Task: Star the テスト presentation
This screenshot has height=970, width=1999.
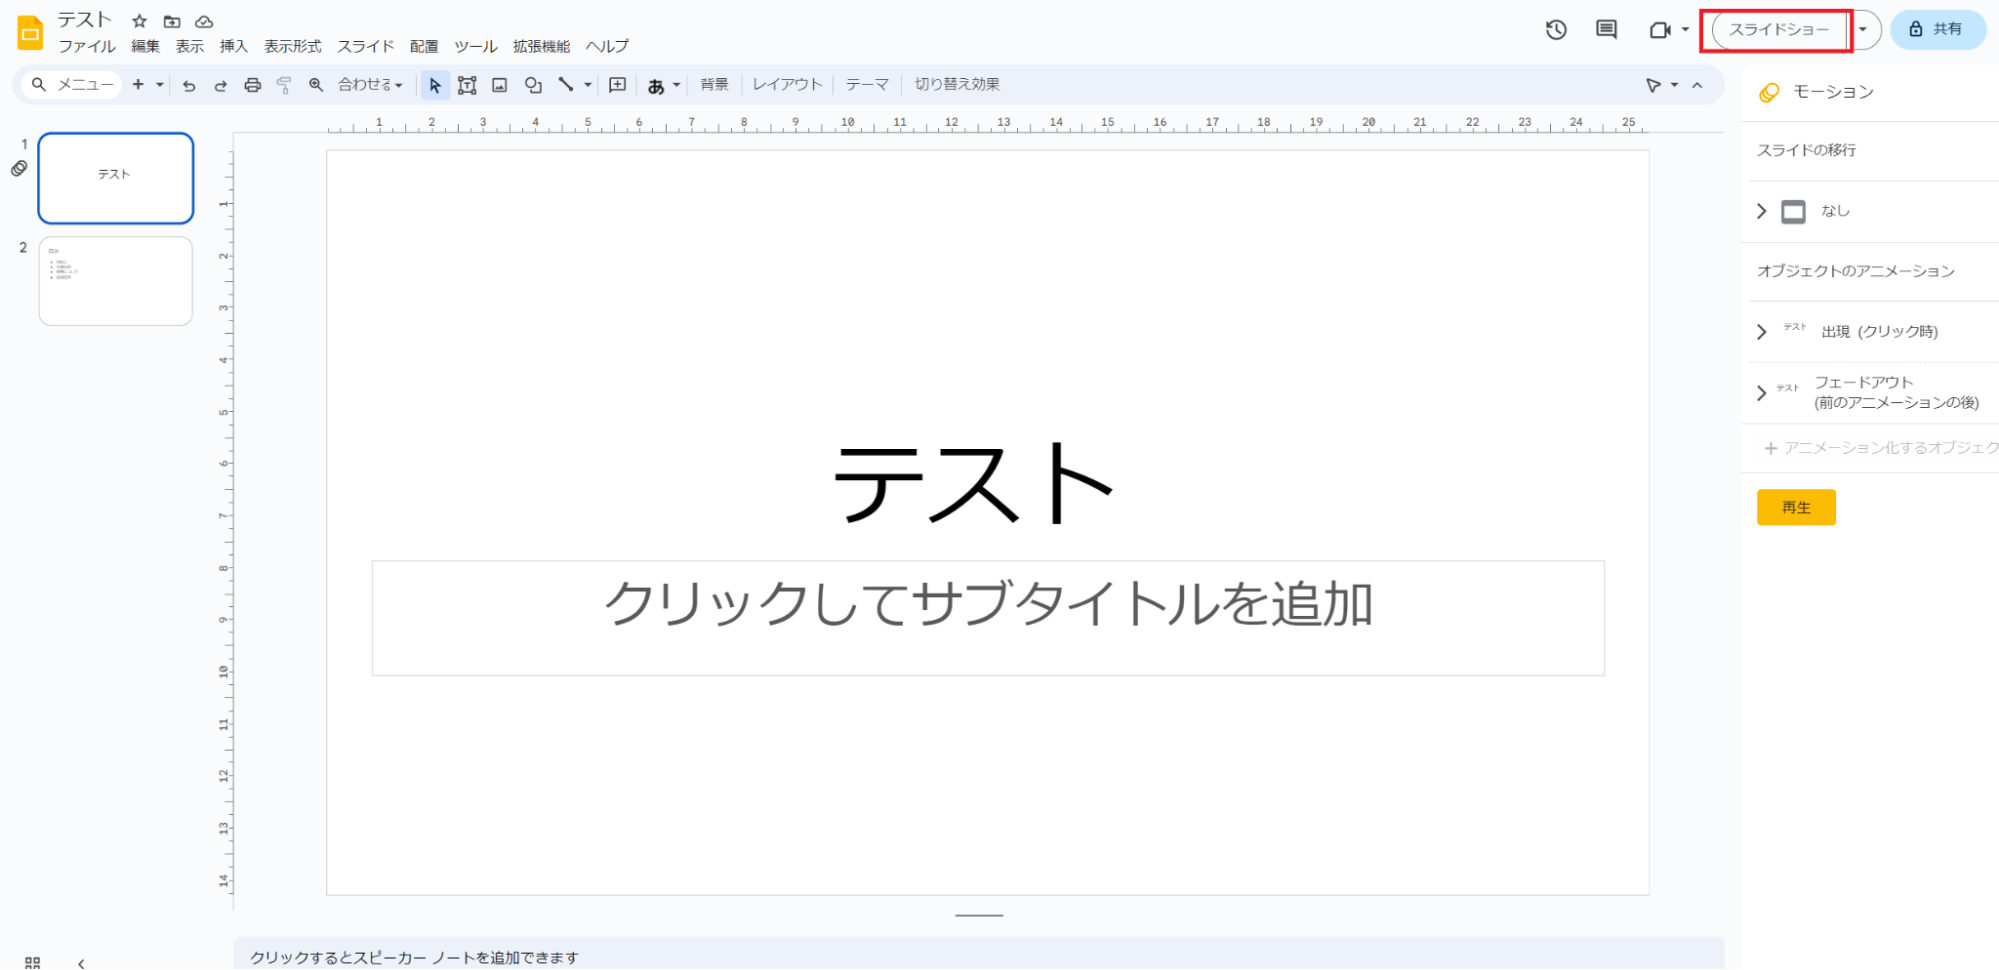Action: point(140,21)
